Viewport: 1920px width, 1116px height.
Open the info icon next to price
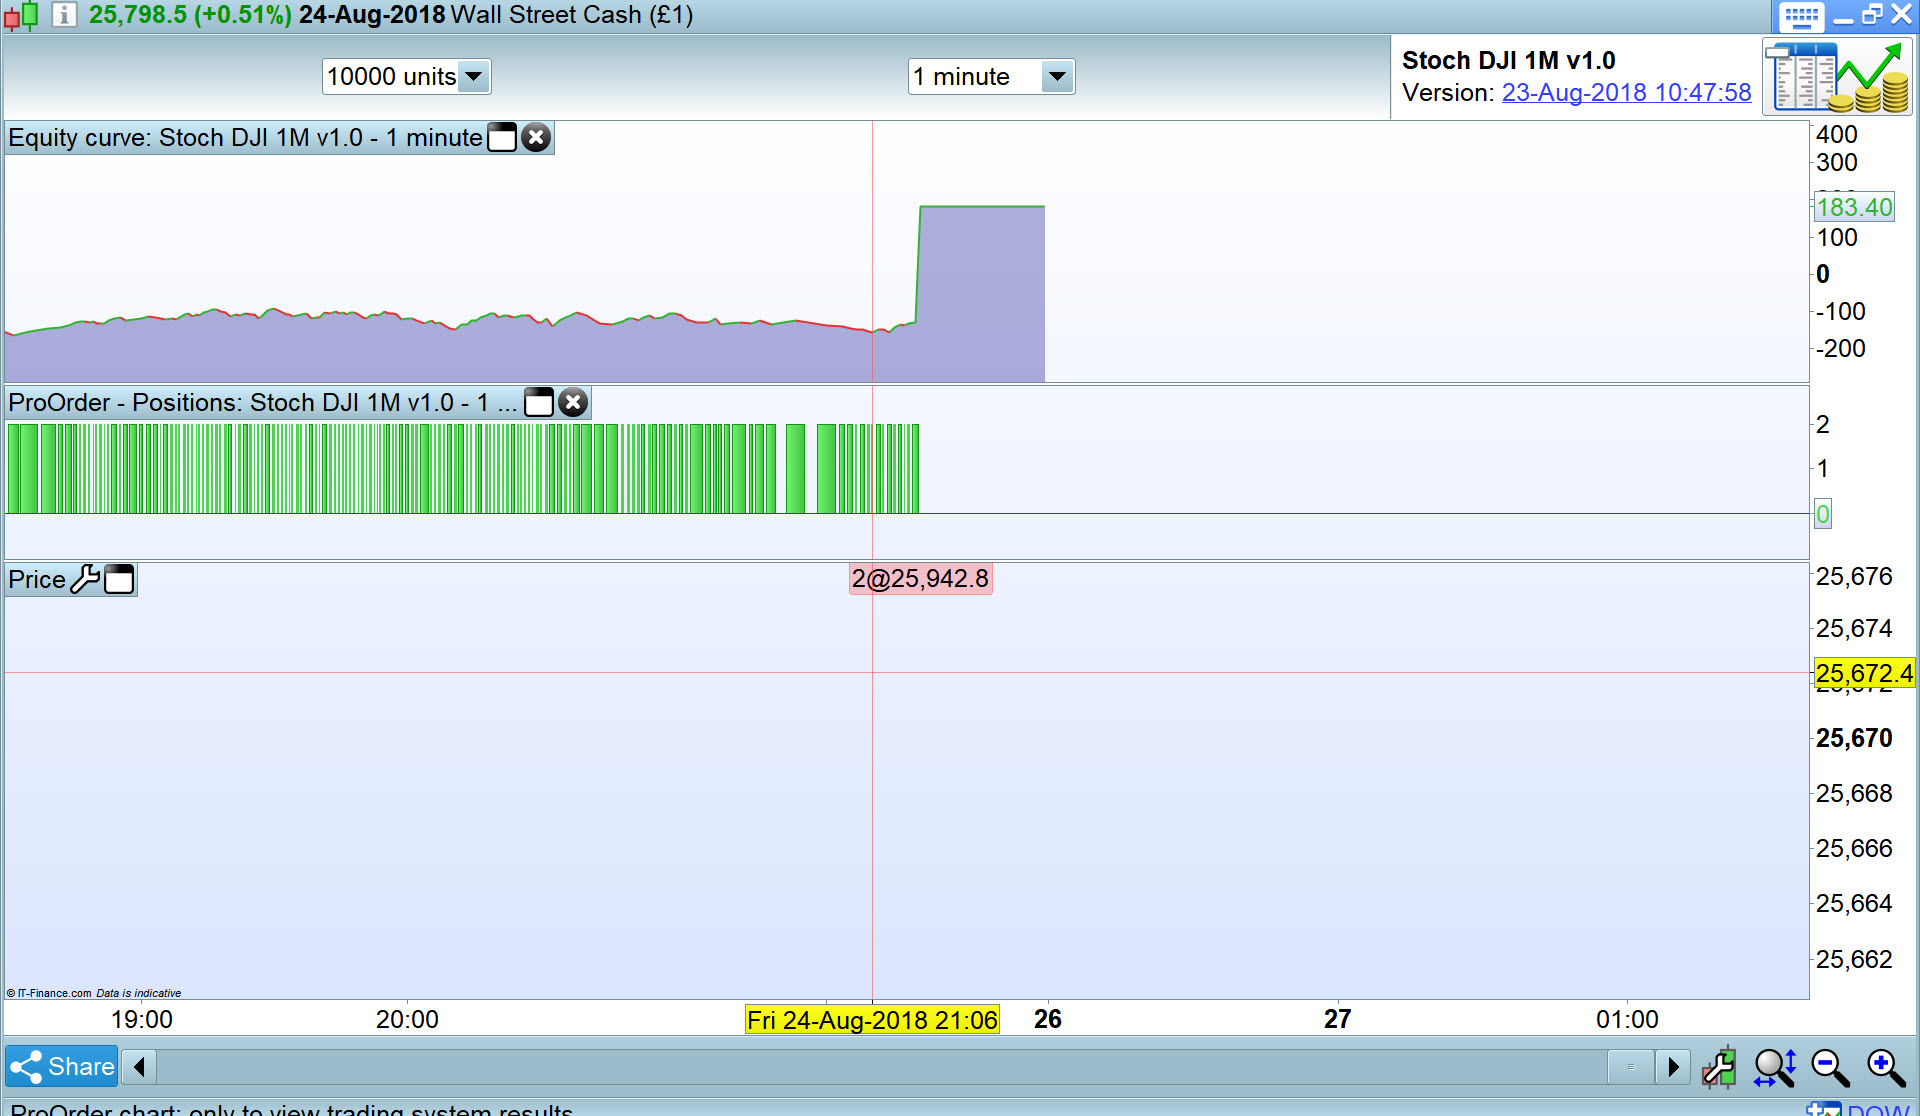[x=63, y=15]
